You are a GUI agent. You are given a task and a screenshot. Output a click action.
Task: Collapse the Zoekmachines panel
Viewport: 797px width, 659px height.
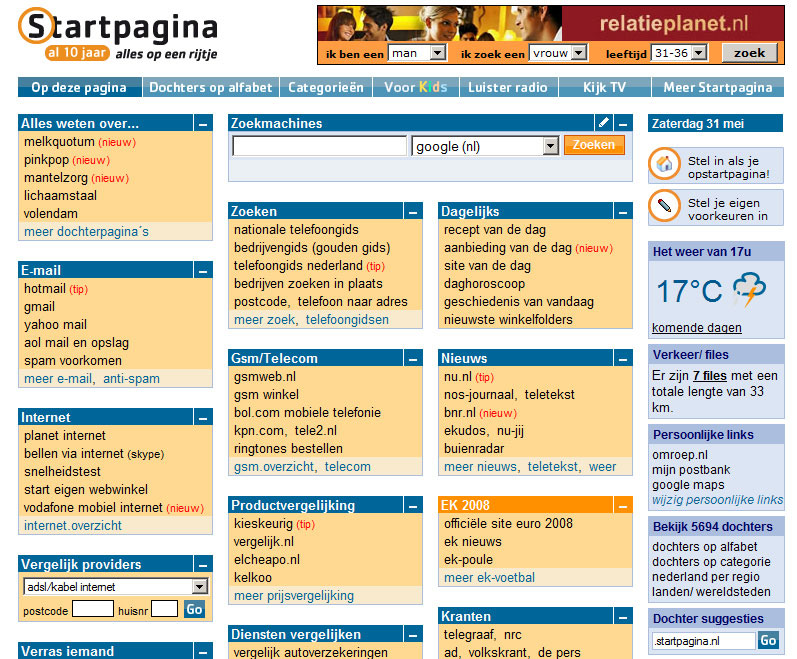(624, 124)
